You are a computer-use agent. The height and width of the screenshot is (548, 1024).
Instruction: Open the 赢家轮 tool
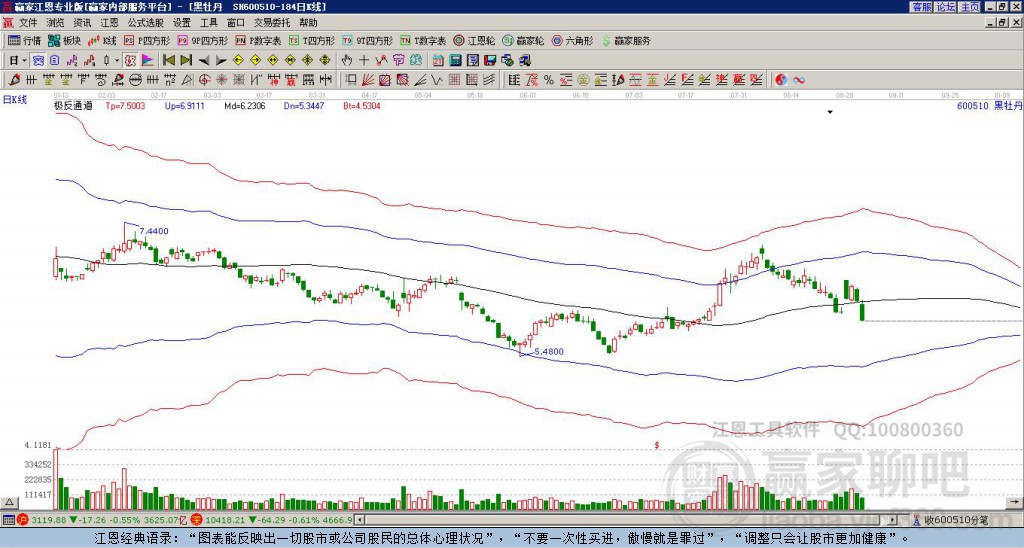click(x=523, y=40)
